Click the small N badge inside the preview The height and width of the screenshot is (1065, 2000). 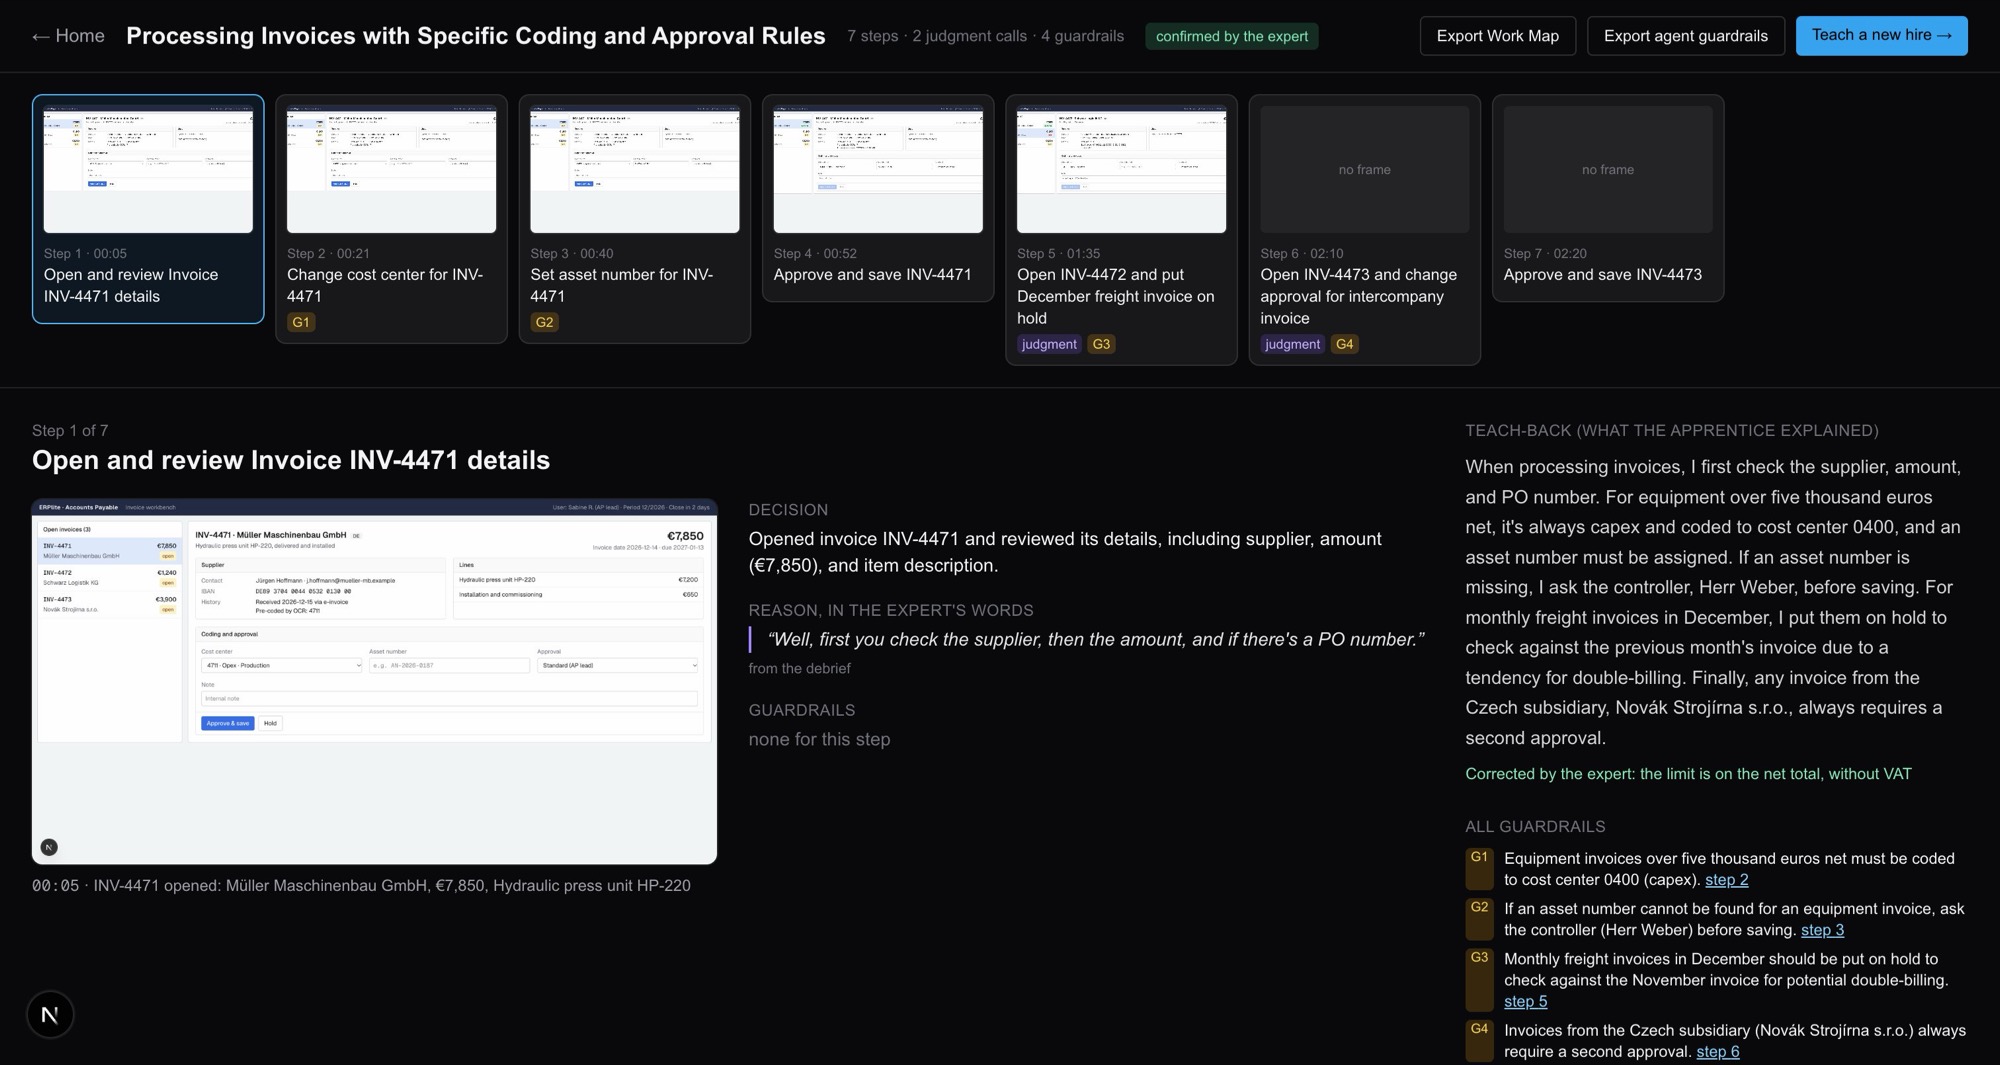49,847
